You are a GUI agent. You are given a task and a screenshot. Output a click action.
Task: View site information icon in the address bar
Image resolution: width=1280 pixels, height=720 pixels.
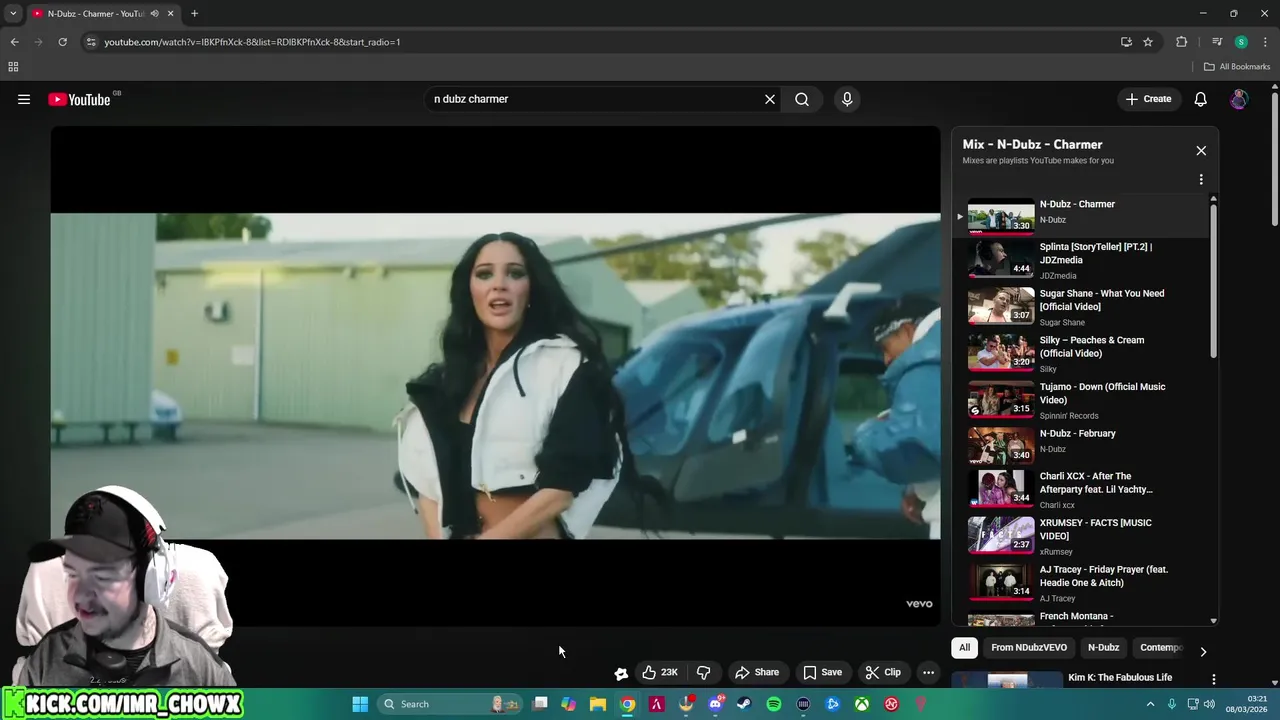(x=91, y=42)
